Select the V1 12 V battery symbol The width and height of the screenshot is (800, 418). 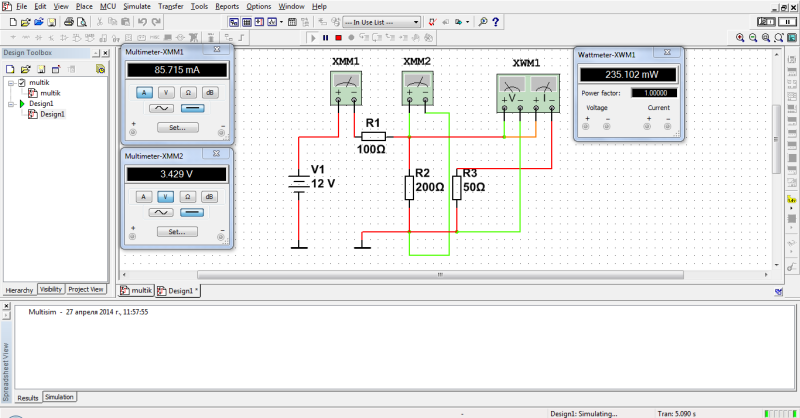pos(299,183)
